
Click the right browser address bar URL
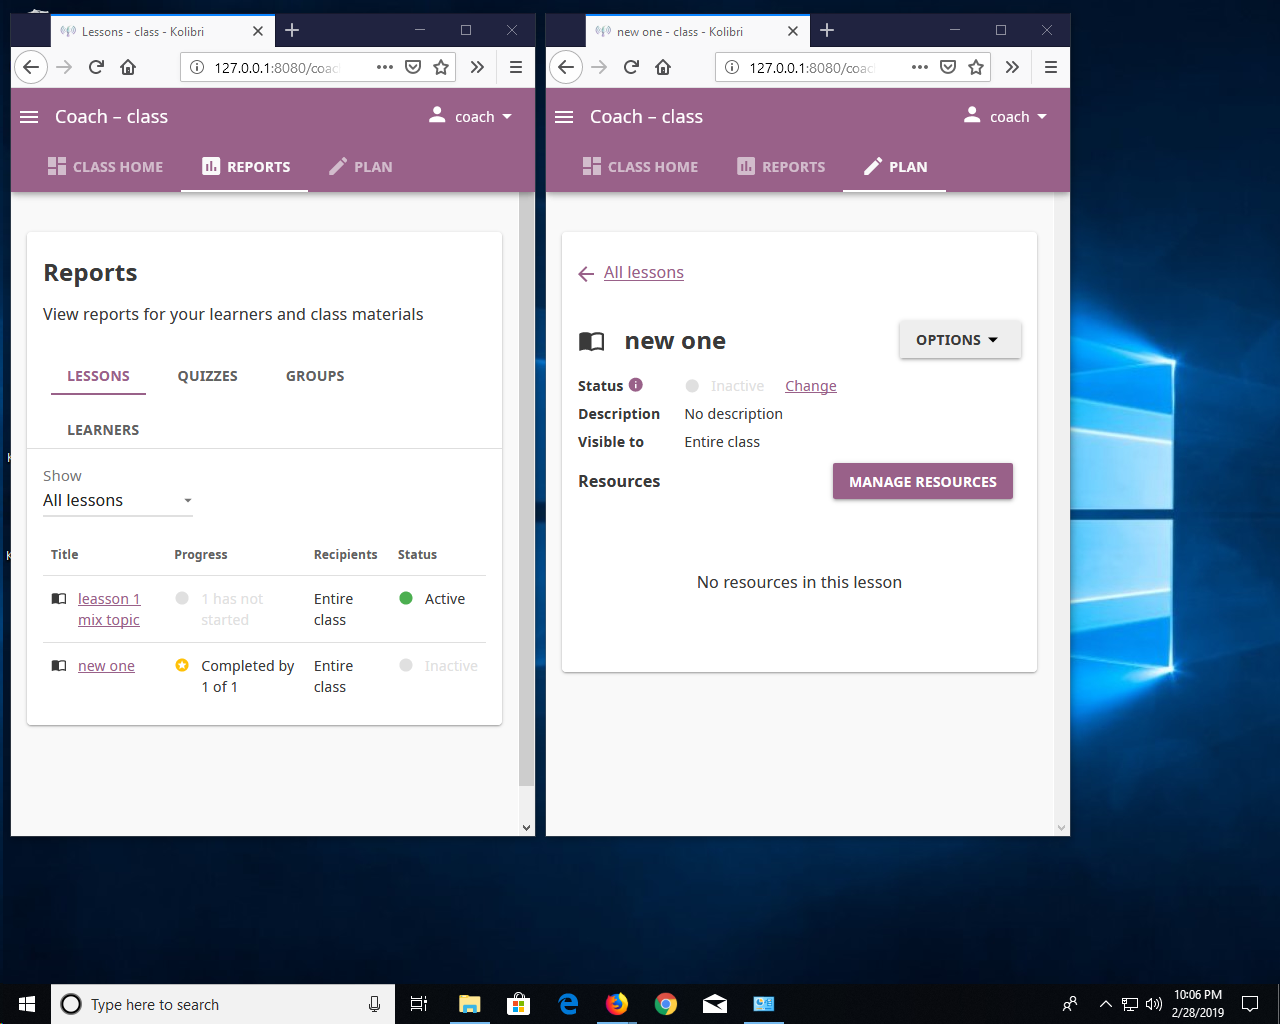(812, 67)
